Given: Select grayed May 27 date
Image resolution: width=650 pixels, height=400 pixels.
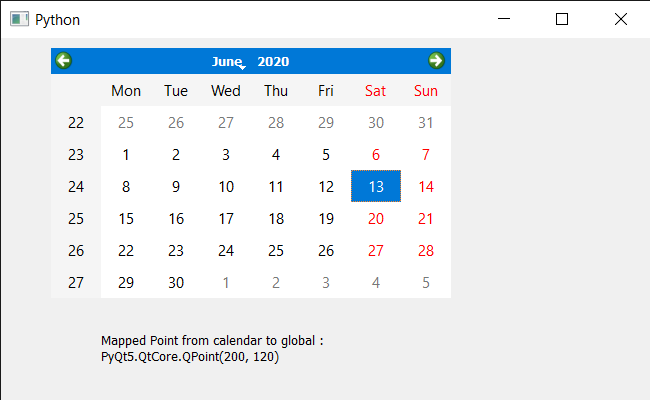Looking at the screenshot, I should coord(226,122).
